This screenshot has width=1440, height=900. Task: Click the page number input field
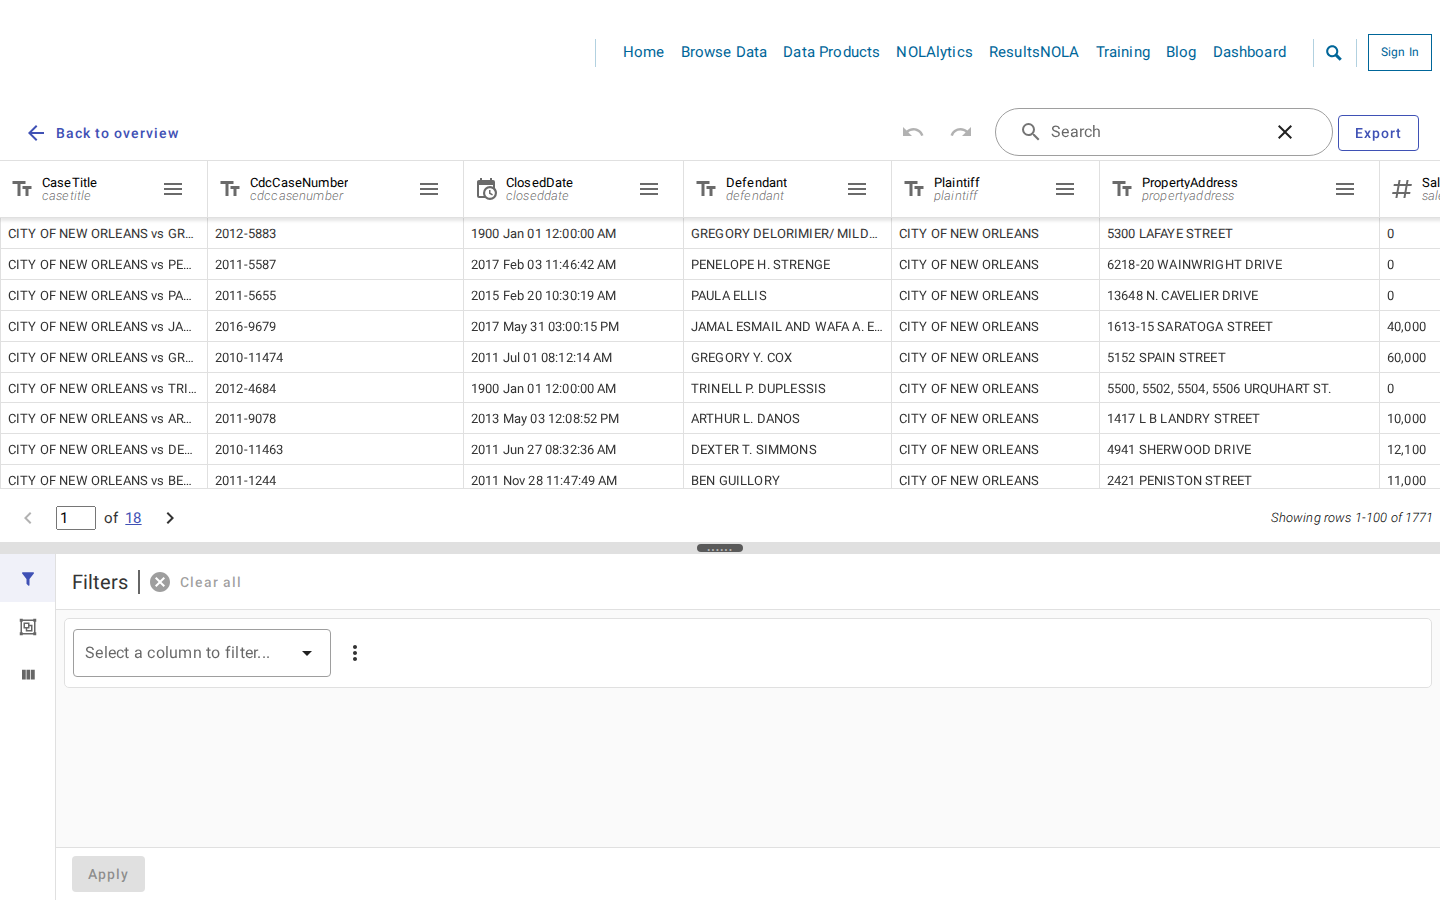[76, 518]
